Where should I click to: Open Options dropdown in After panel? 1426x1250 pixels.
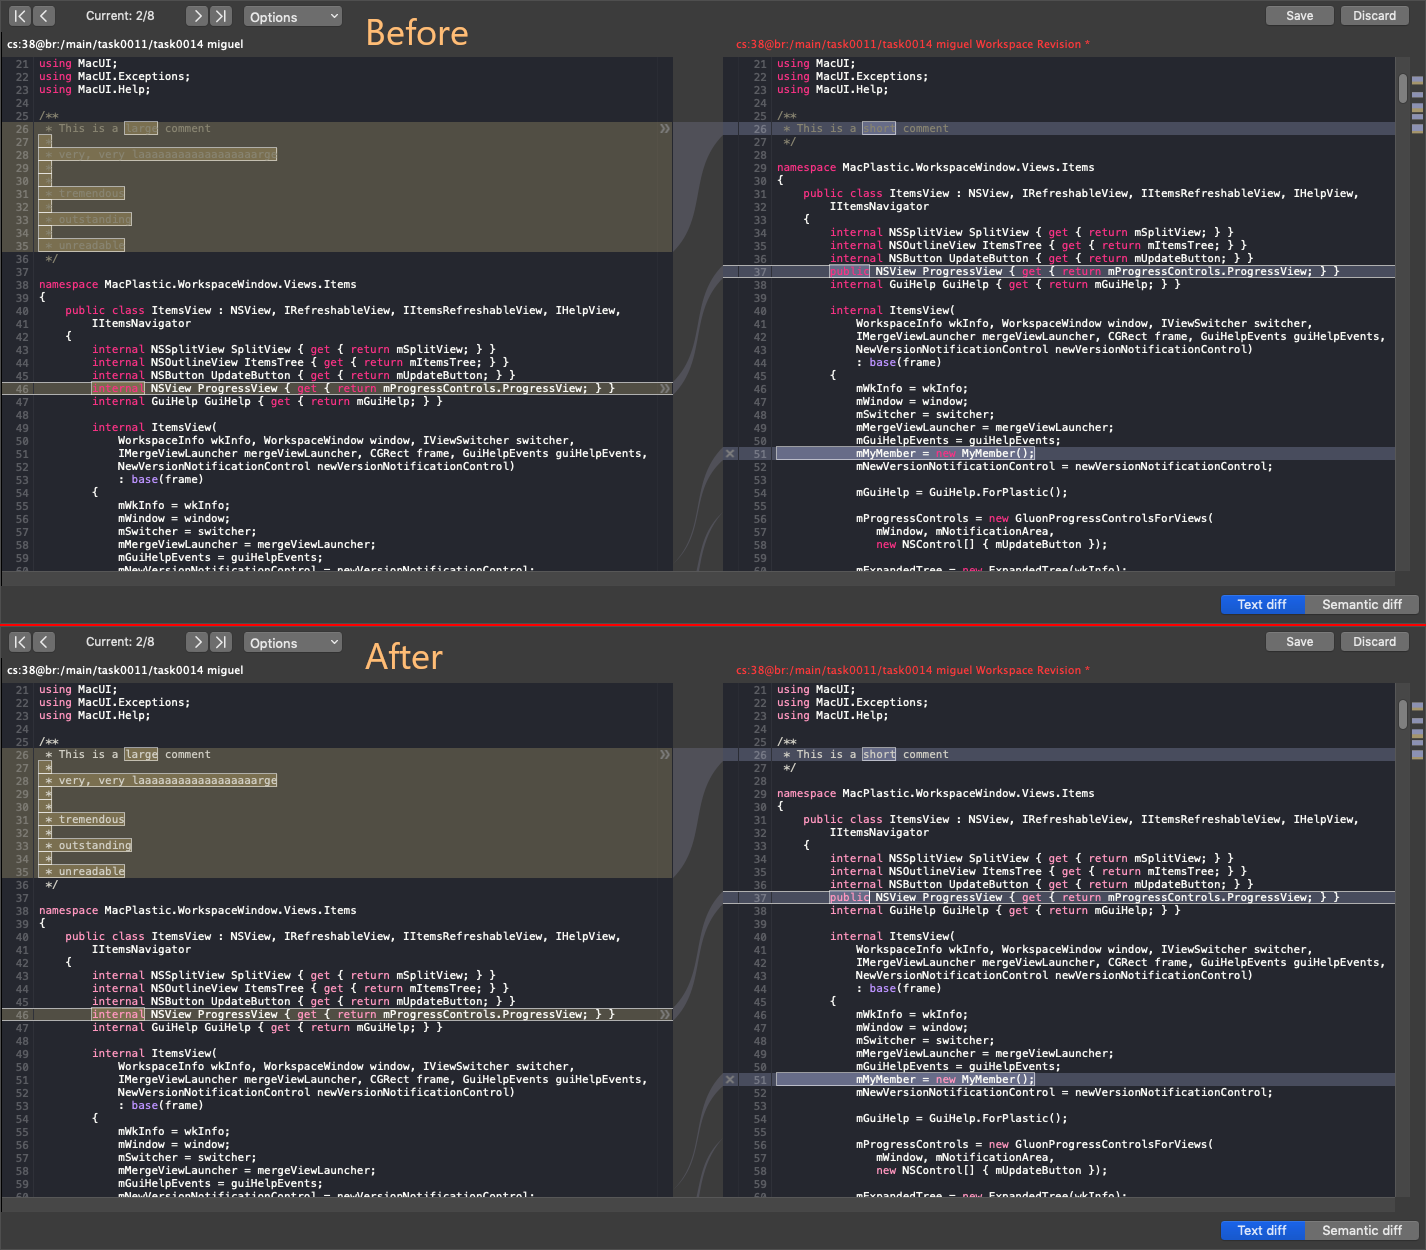point(293,643)
